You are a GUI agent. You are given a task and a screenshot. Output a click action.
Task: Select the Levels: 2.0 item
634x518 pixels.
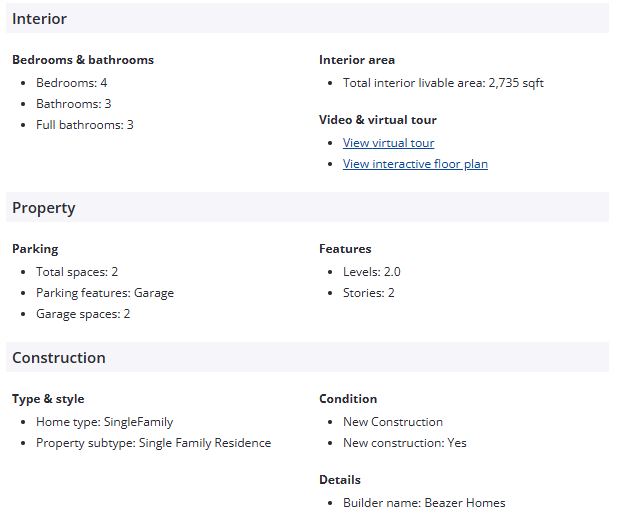(x=371, y=272)
